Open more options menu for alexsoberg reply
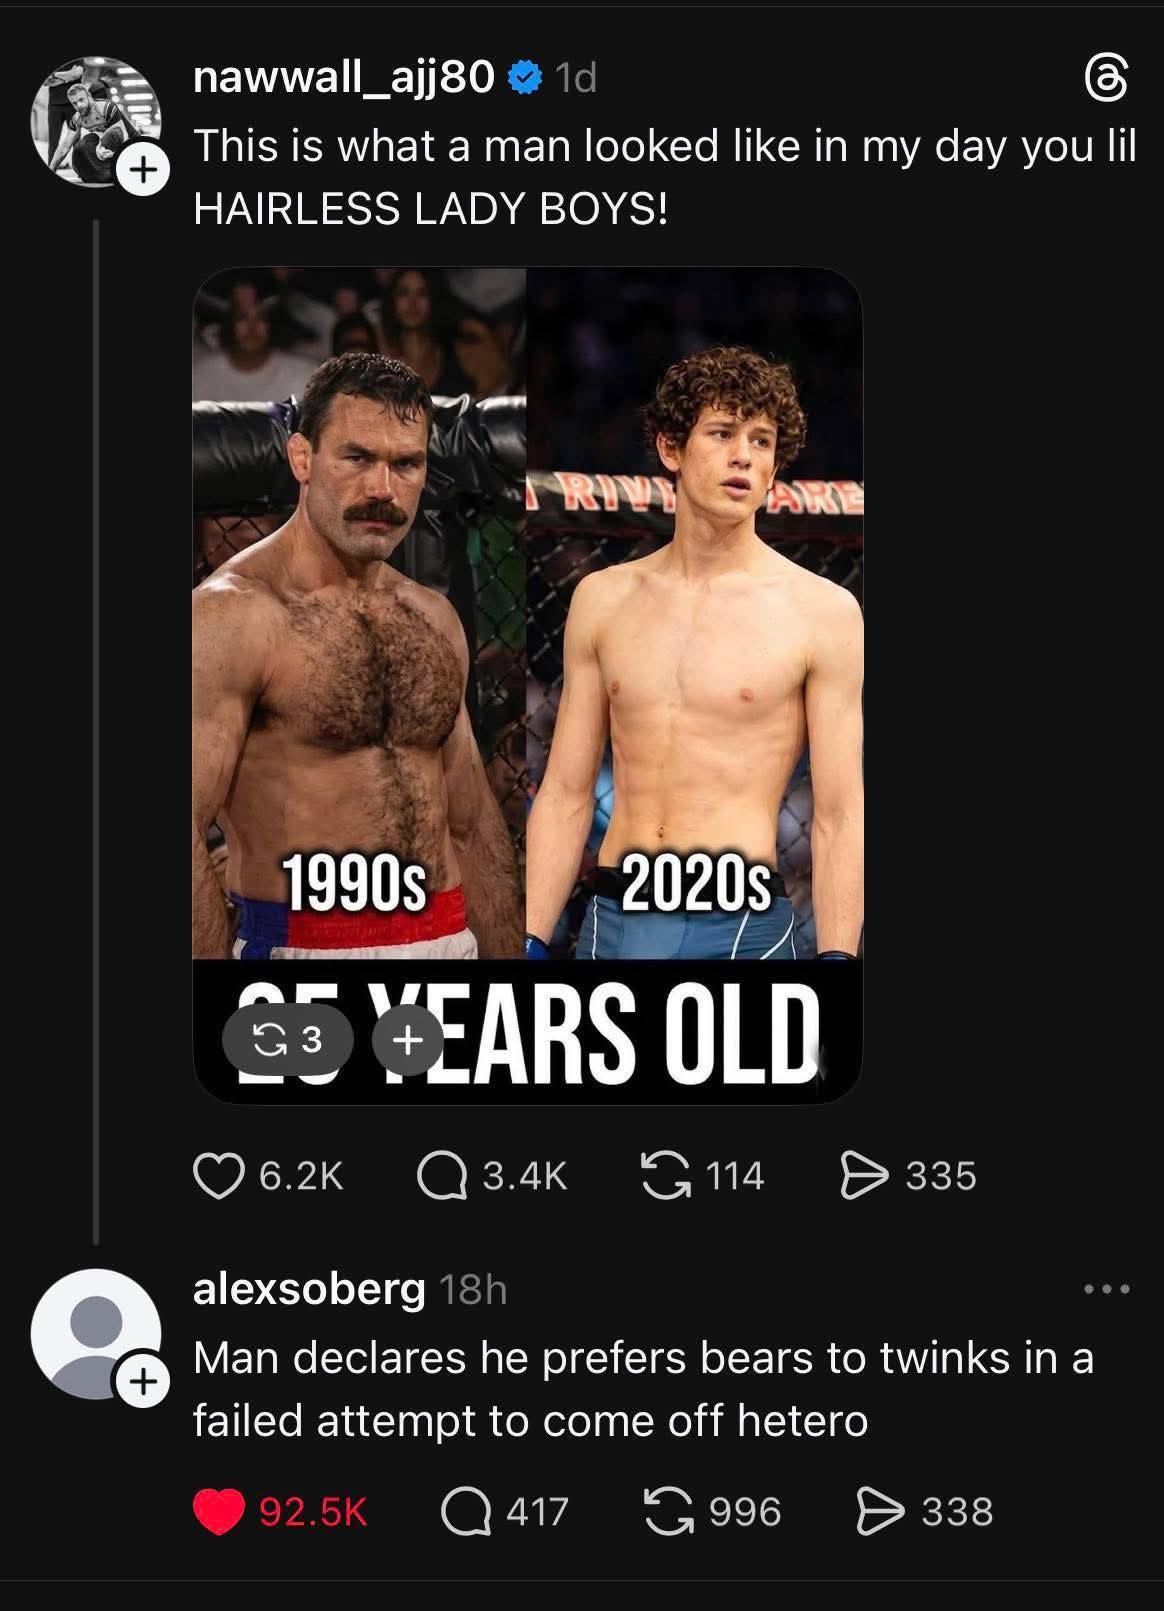This screenshot has height=1611, width=1164. pyautogui.click(x=1107, y=1289)
